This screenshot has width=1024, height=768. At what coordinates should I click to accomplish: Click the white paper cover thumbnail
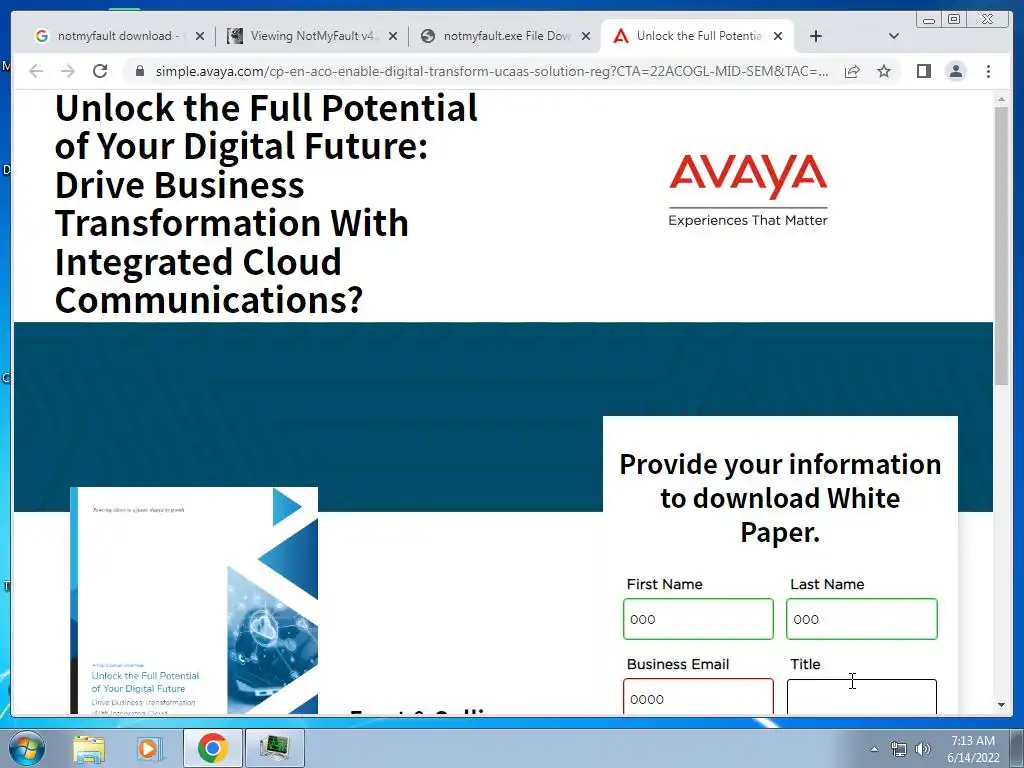coord(194,600)
